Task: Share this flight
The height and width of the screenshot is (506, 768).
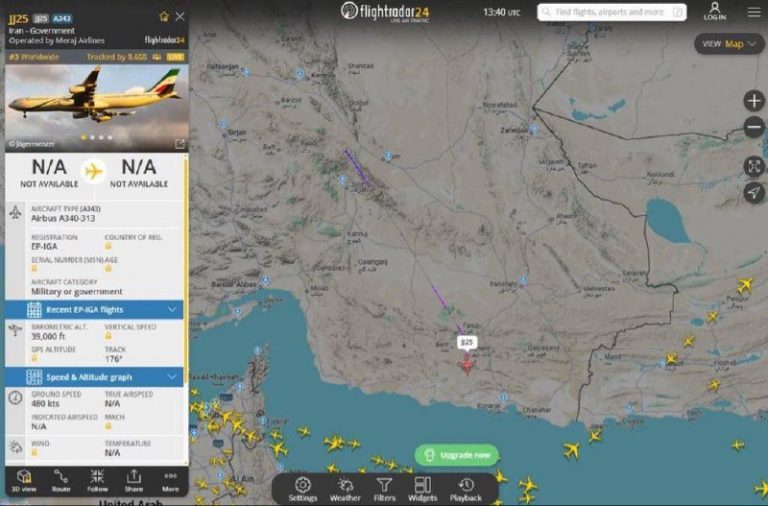Action: 134,481
